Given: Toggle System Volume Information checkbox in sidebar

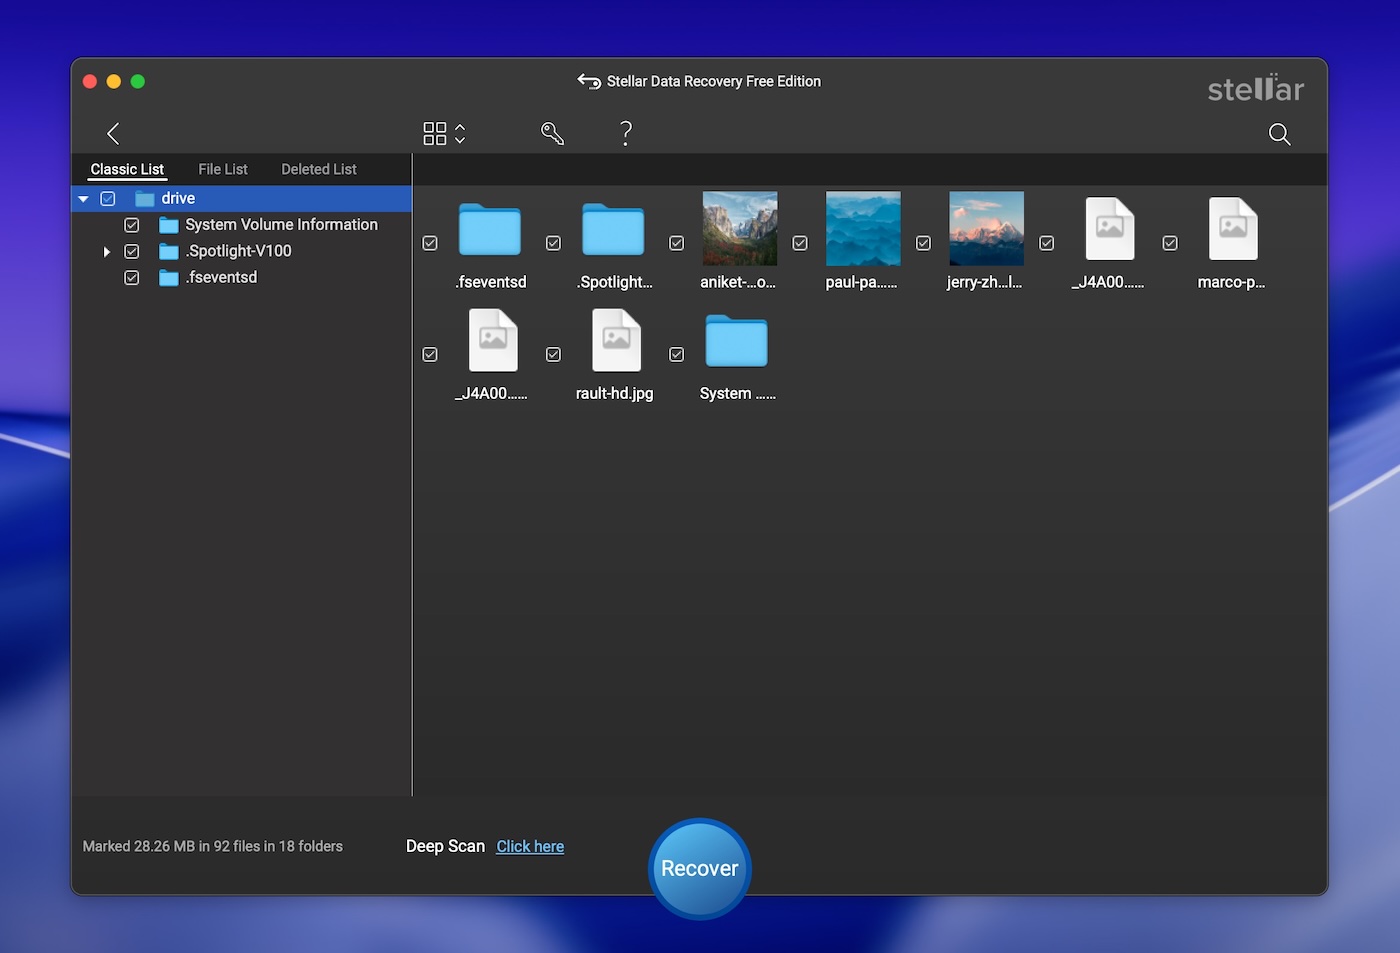Looking at the screenshot, I should pos(131,225).
